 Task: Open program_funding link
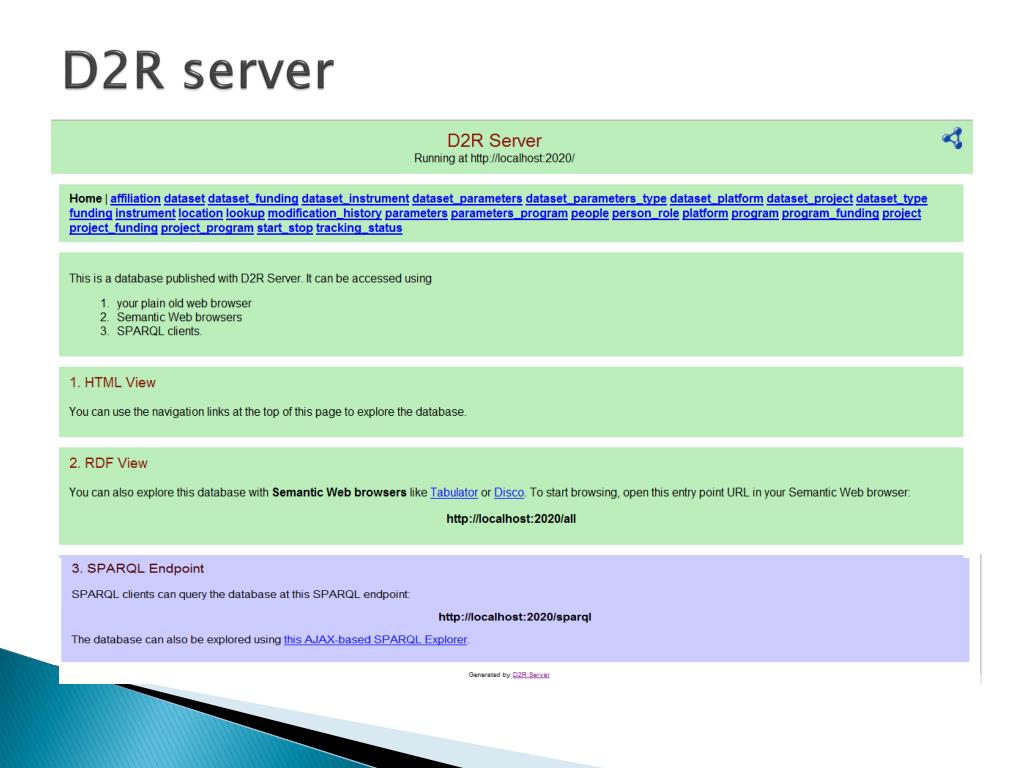[x=831, y=214]
